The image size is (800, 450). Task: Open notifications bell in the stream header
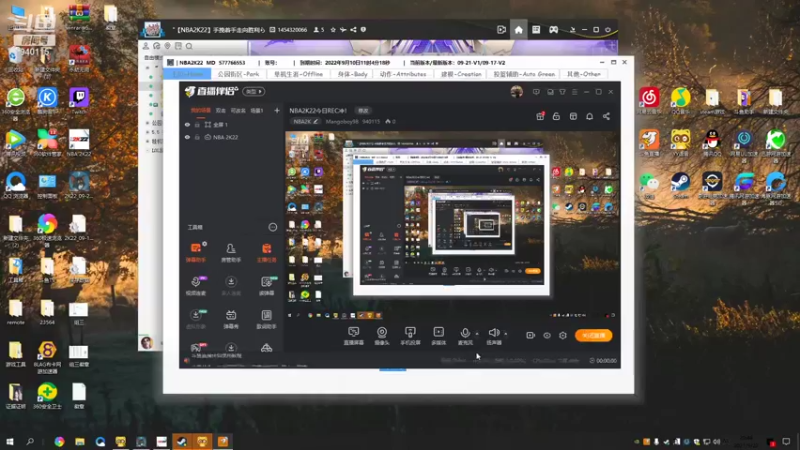[x=589, y=116]
